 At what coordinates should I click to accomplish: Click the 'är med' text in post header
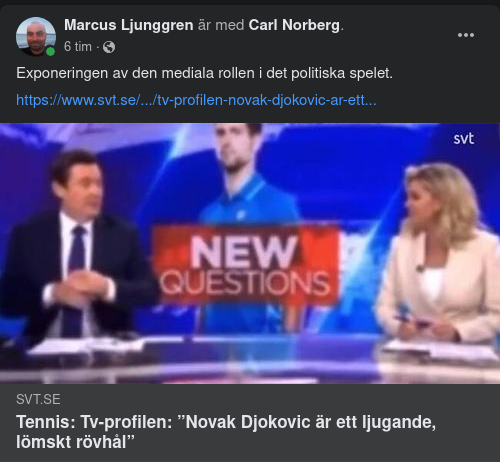(221, 25)
